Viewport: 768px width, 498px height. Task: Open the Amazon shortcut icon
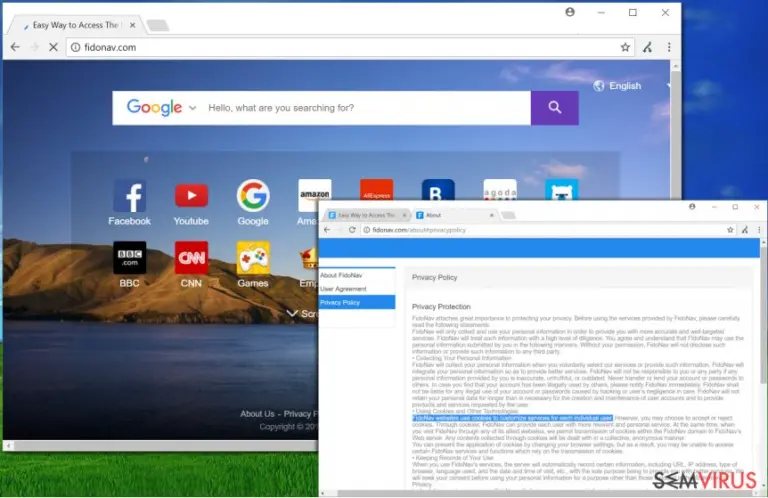click(314, 190)
